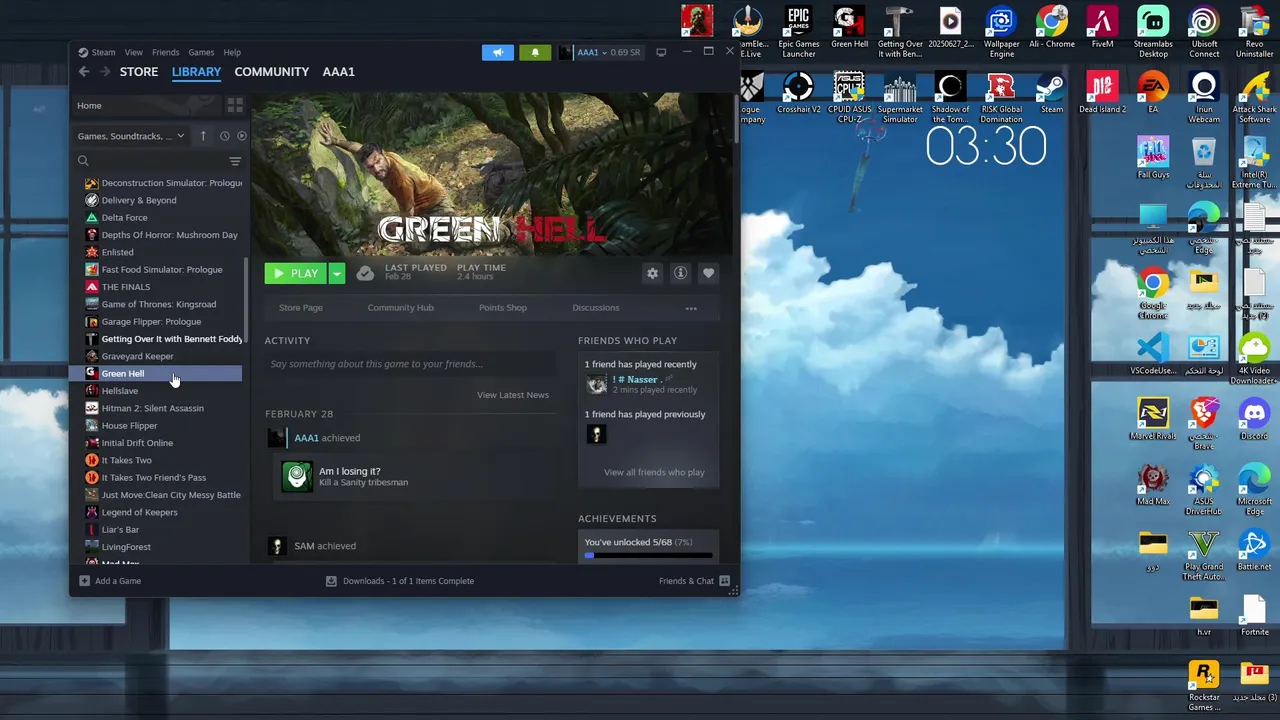Open the Friends menu
This screenshot has width=1280, height=720.
[165, 52]
